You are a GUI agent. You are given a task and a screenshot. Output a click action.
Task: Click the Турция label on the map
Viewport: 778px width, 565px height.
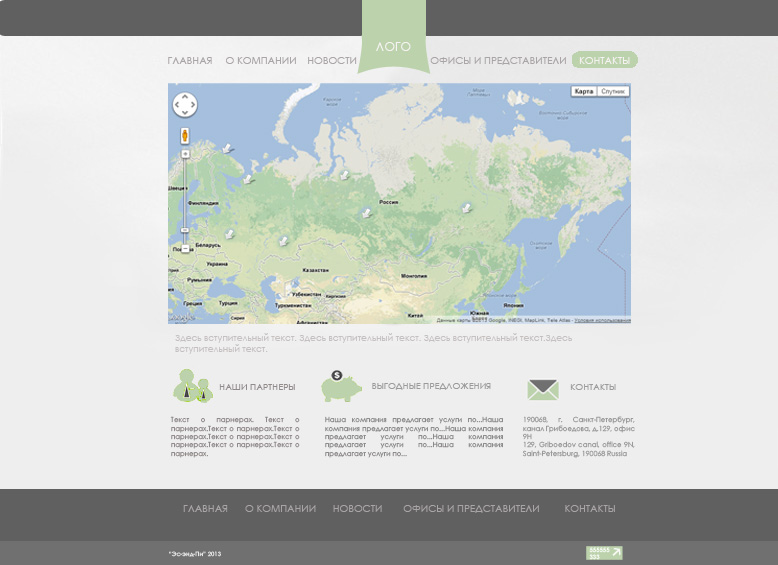[x=228, y=303]
